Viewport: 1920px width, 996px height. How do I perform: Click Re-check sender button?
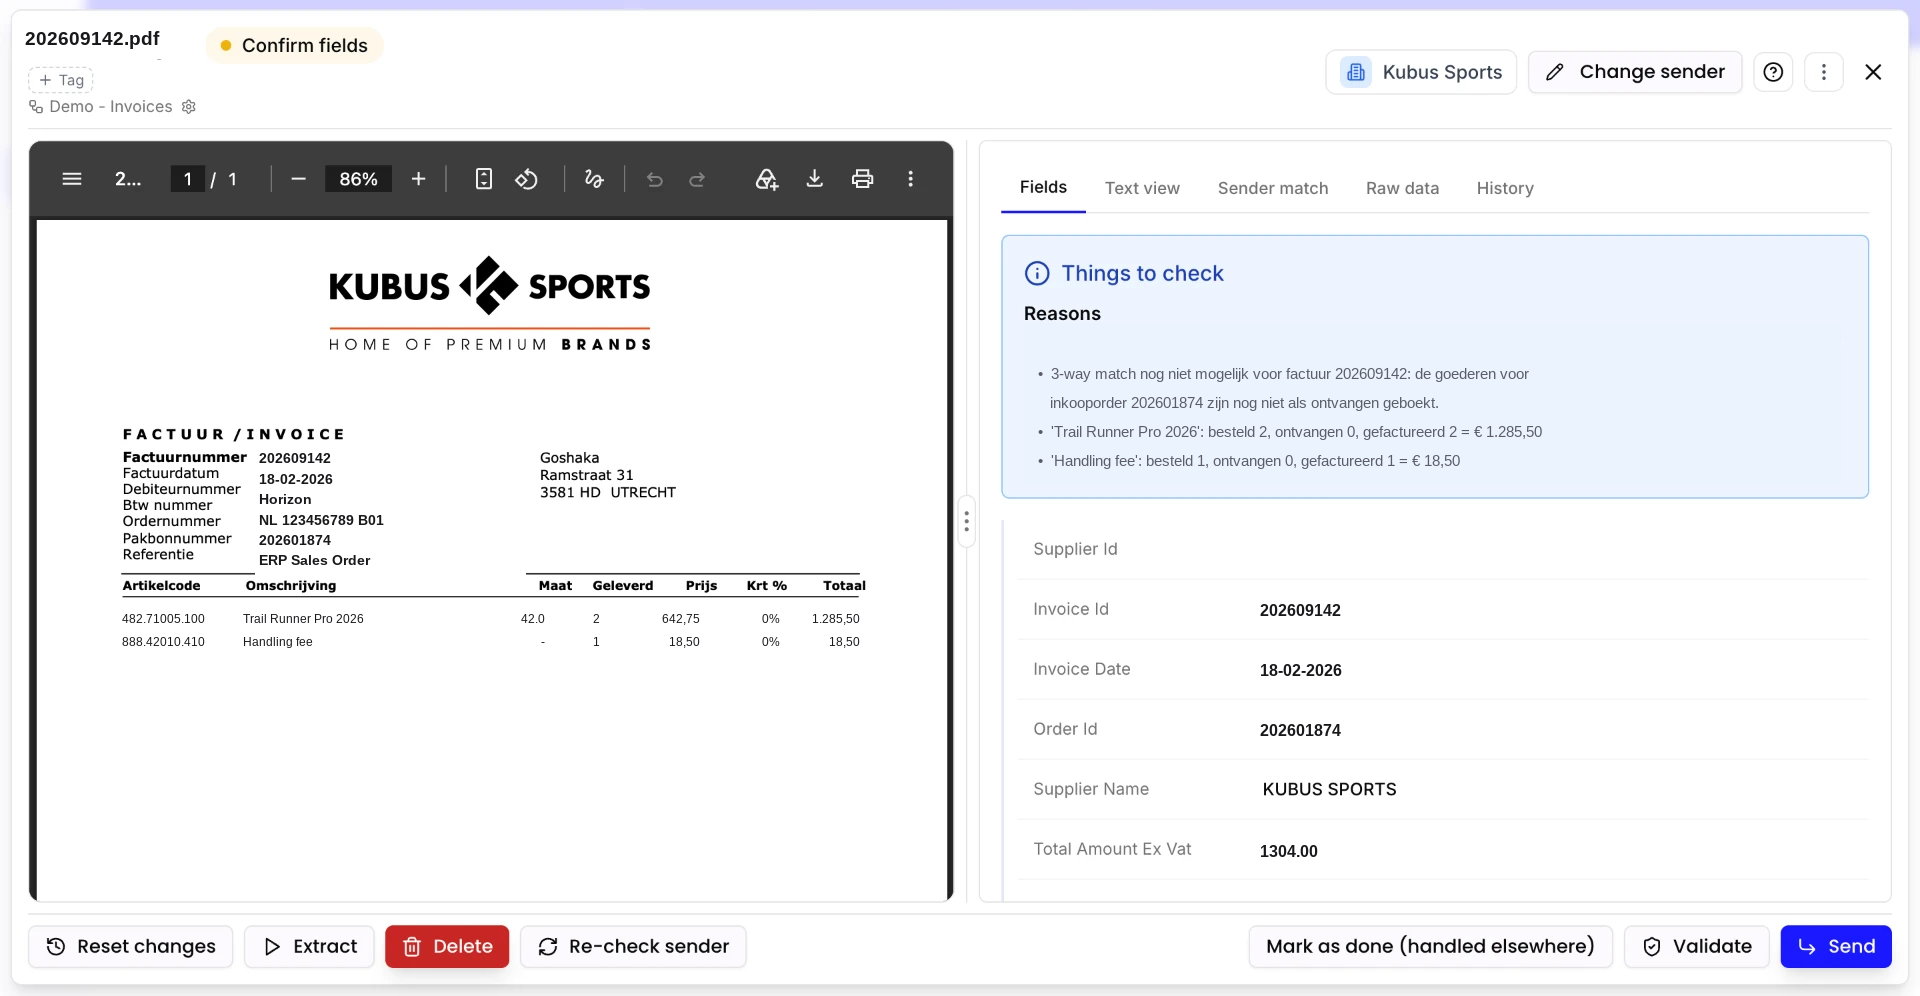[x=633, y=946]
